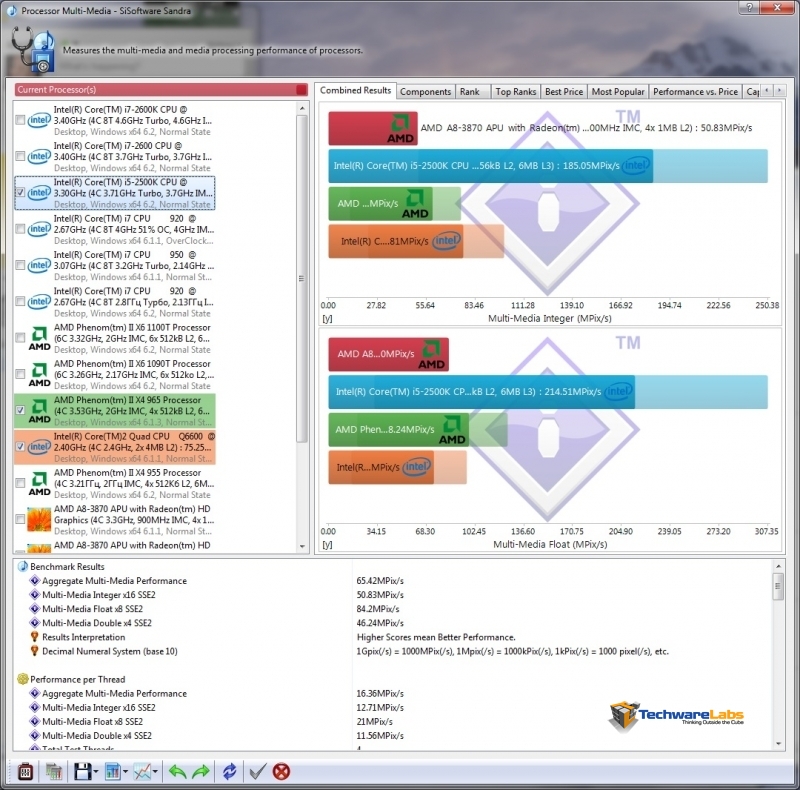Cancel with the red X circle icon
This screenshot has height=790, width=800.
281,771
